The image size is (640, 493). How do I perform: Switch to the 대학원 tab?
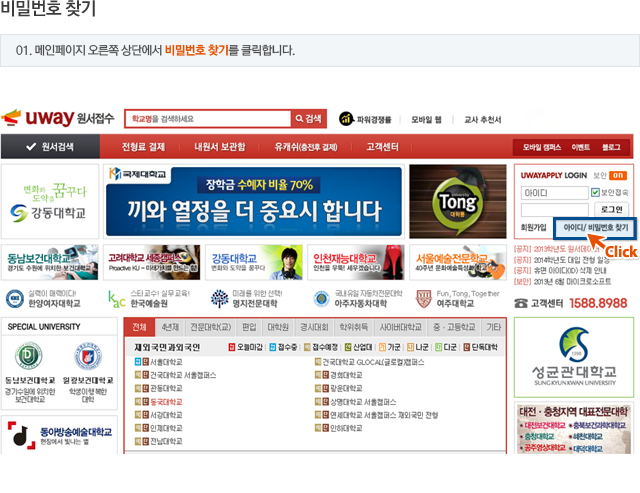pyautogui.click(x=278, y=327)
